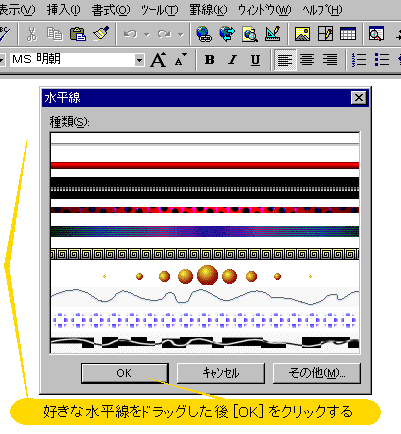The image size is (401, 434).
Task: Toggle Underline formatting
Action: (255, 60)
